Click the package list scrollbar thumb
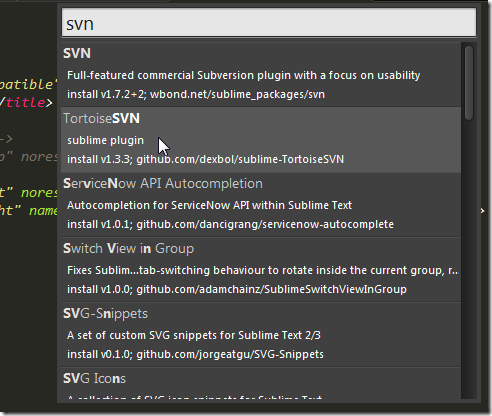Viewport: 492px width, 416px height. [469, 83]
